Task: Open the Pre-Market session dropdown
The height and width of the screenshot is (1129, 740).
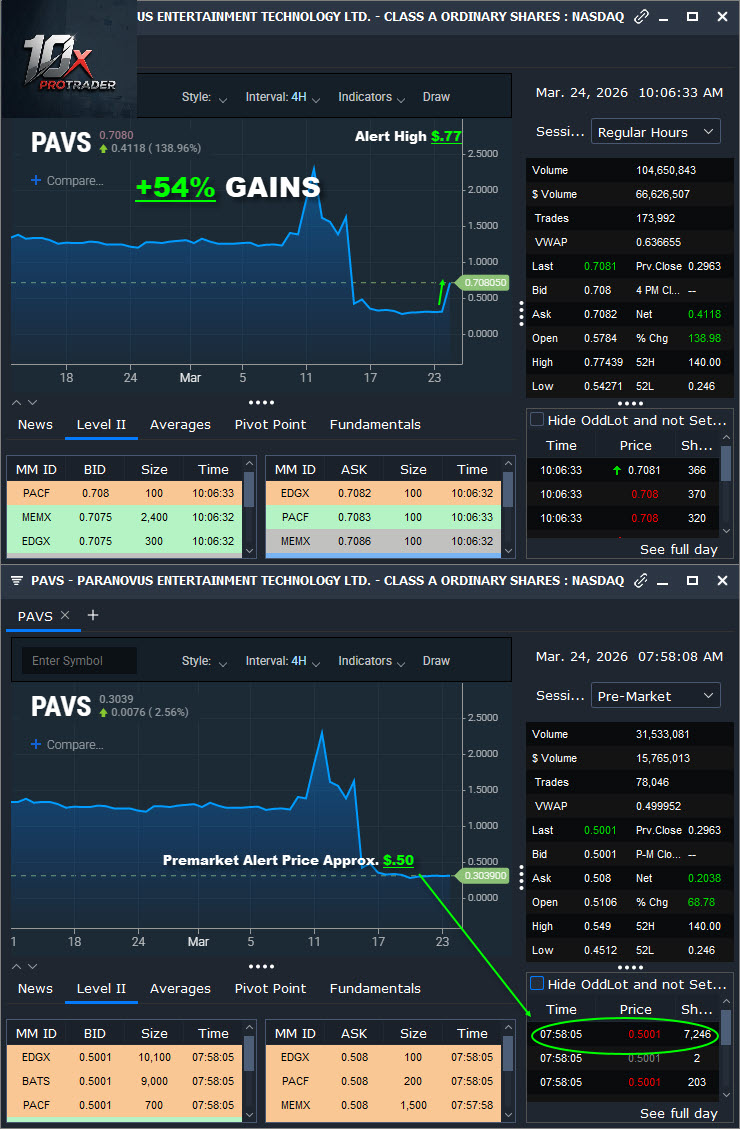Action: pos(655,696)
